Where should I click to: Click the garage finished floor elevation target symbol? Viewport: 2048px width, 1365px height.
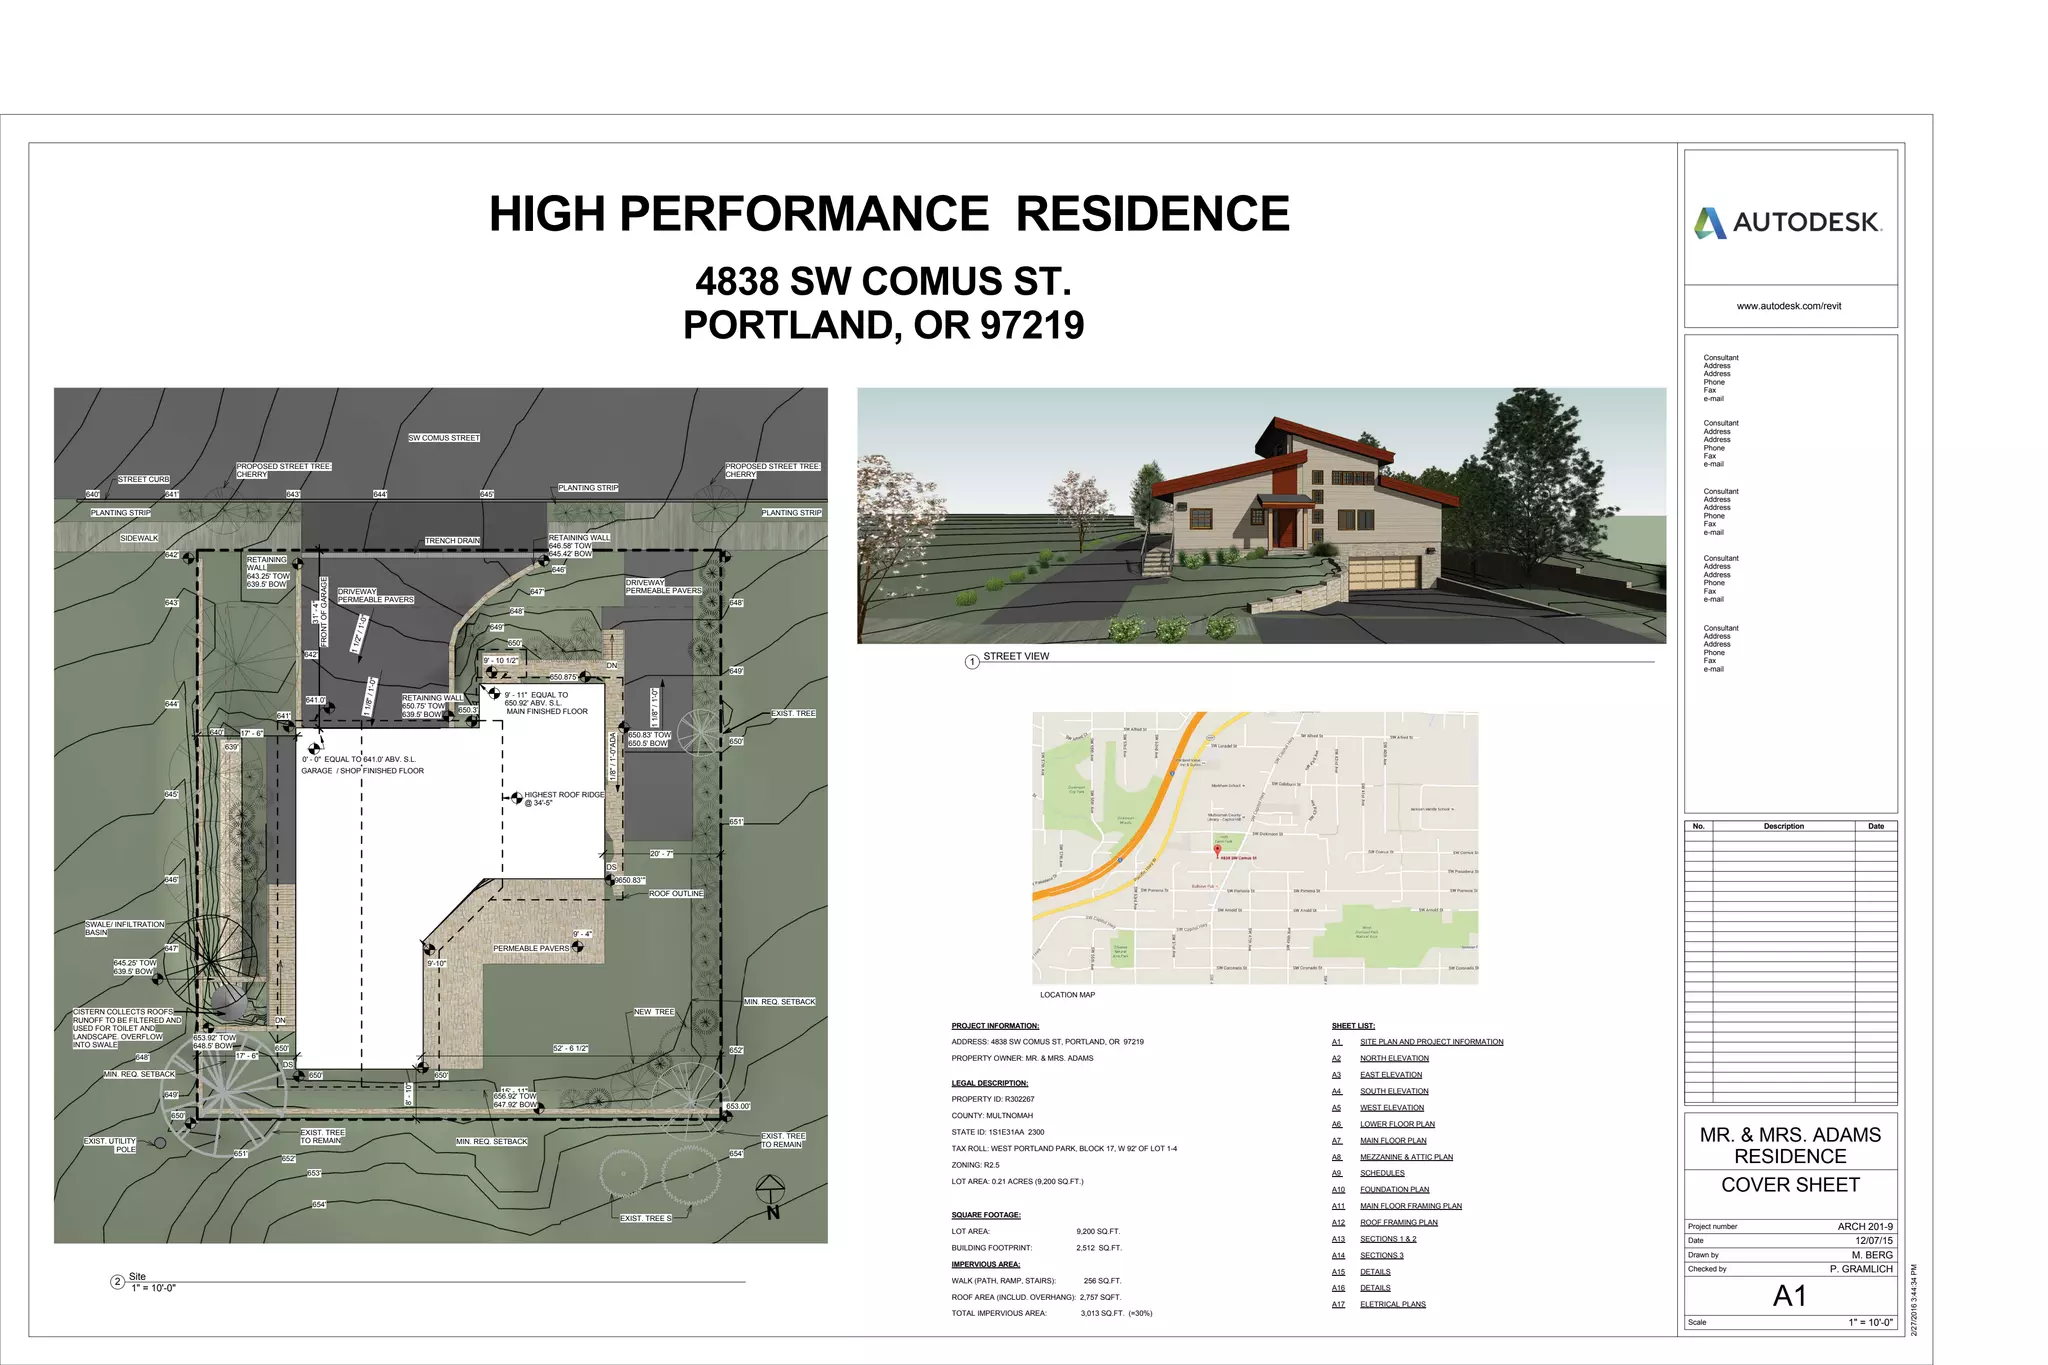314,748
